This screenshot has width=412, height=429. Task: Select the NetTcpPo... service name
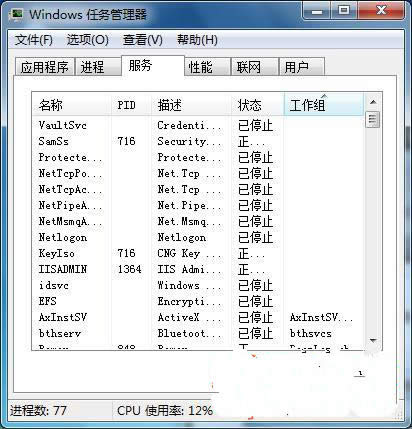click(x=70, y=173)
